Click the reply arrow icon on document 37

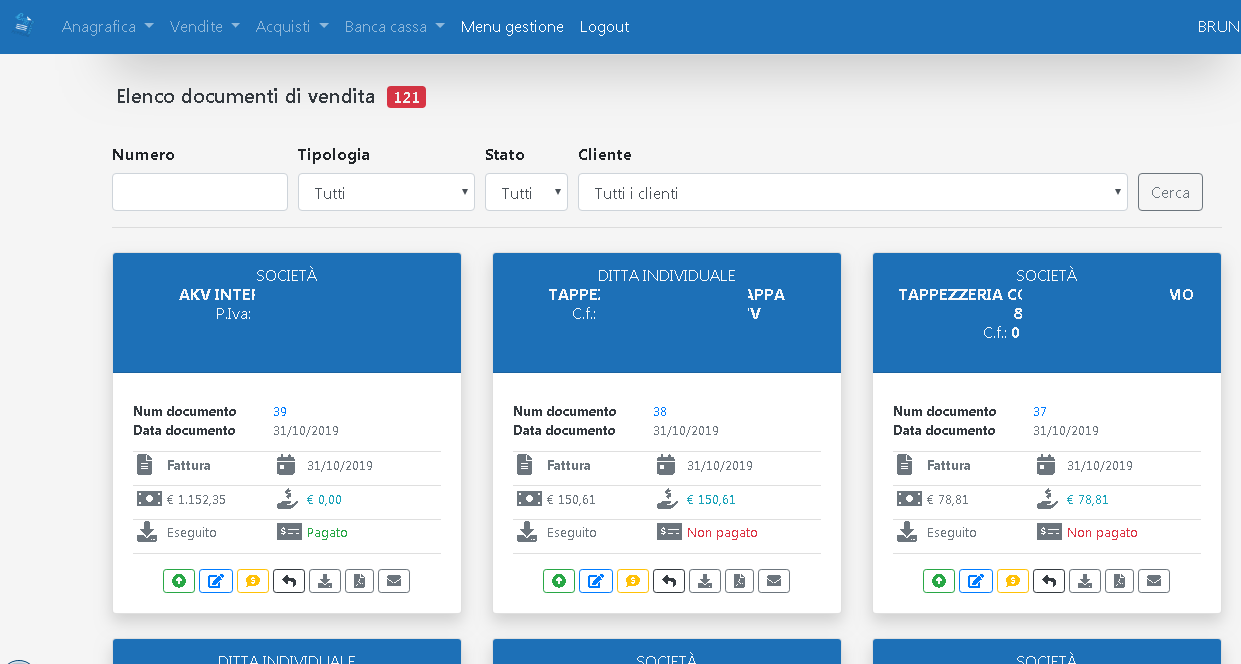coord(1049,581)
